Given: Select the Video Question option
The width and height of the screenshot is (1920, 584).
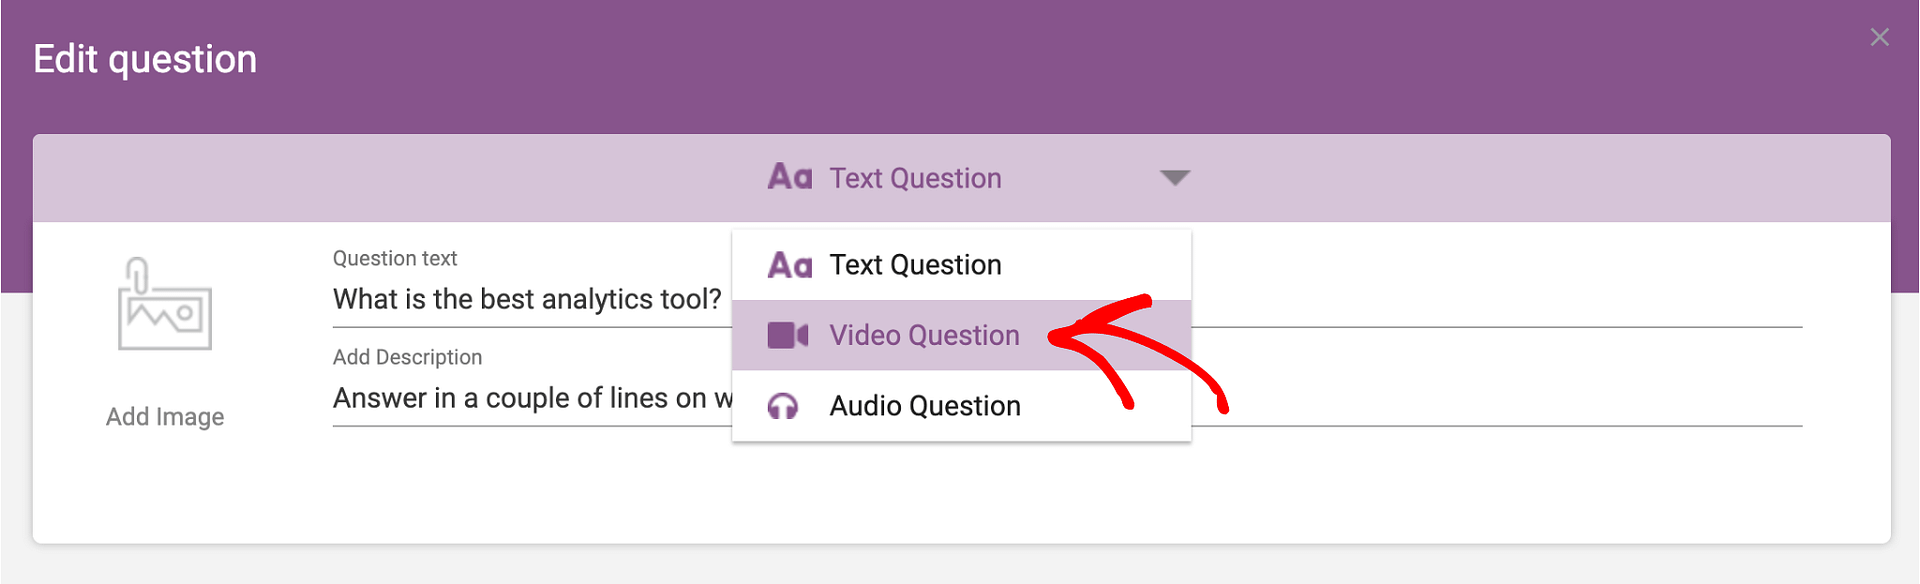Looking at the screenshot, I should click(x=923, y=336).
